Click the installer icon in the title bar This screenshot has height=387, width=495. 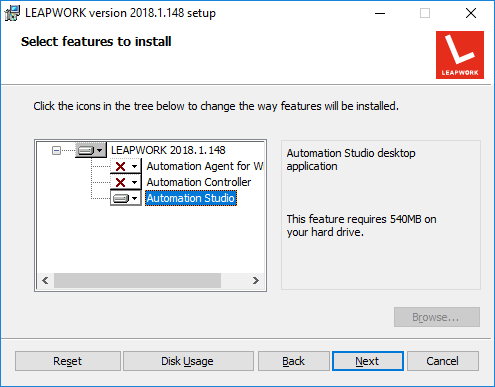click(12, 13)
